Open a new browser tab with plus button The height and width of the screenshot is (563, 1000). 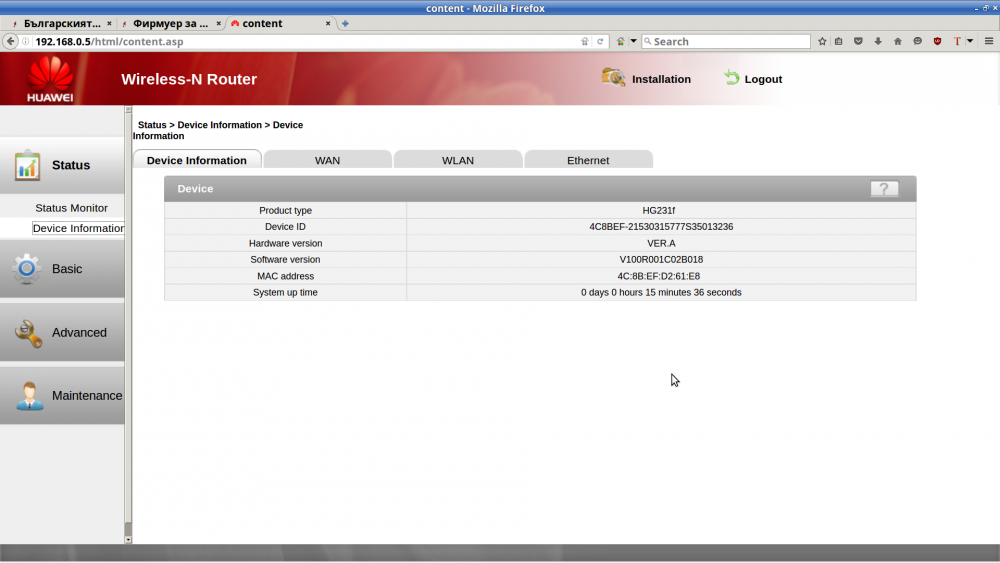345,23
